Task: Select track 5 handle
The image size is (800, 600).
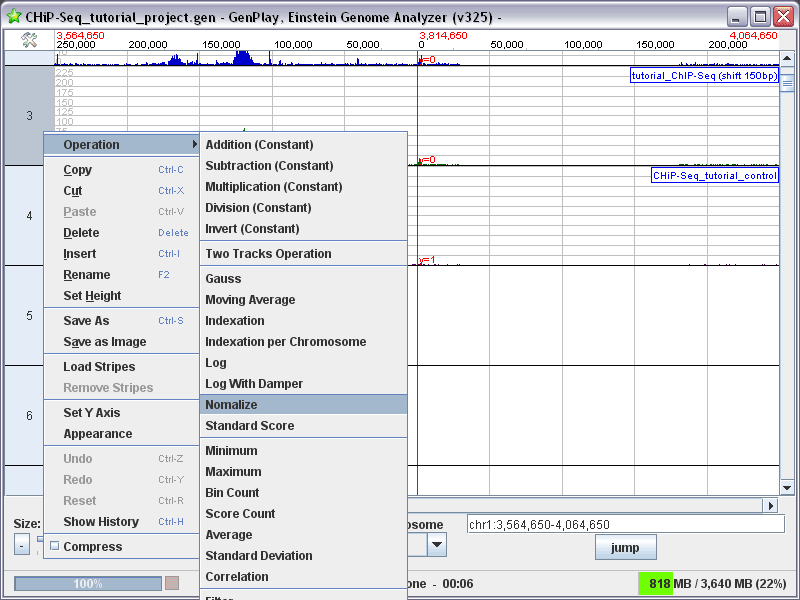Action: point(29,315)
